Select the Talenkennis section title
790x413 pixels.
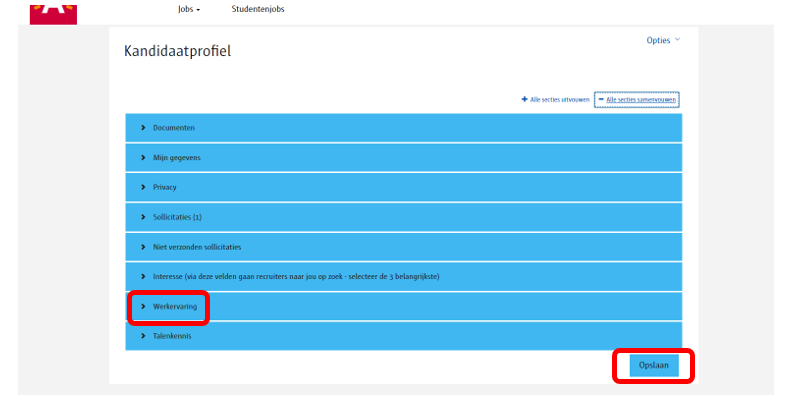pyautogui.click(x=172, y=336)
